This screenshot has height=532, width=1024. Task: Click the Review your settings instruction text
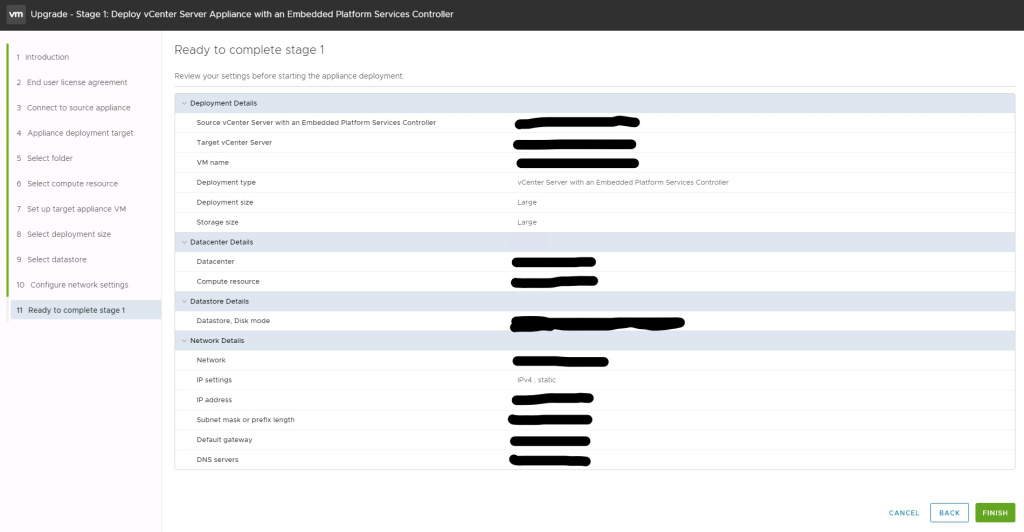coord(289,76)
